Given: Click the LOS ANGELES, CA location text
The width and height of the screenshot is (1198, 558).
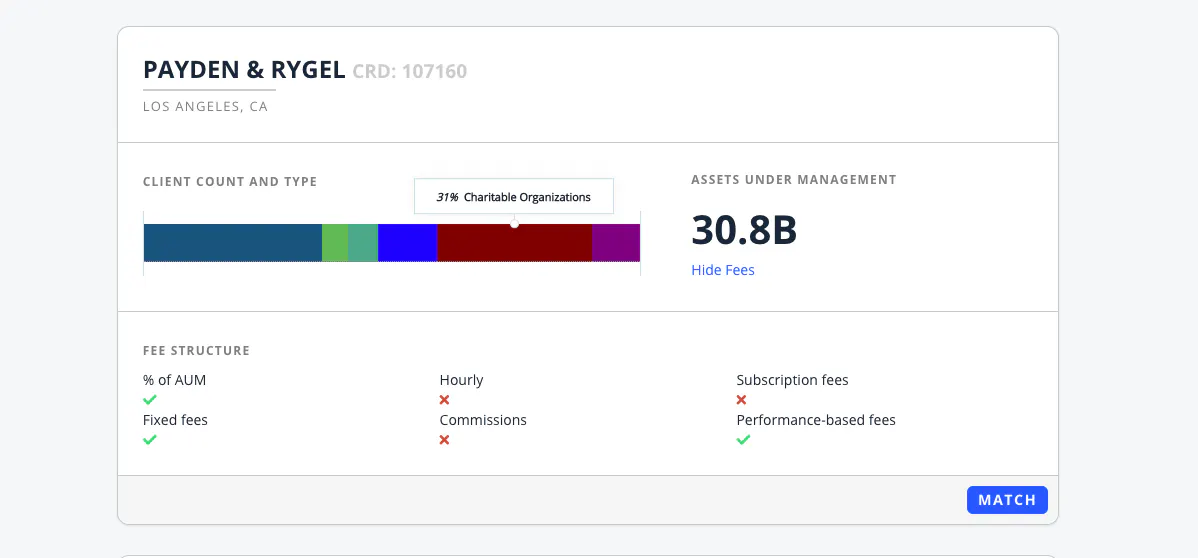Looking at the screenshot, I should click(x=206, y=107).
